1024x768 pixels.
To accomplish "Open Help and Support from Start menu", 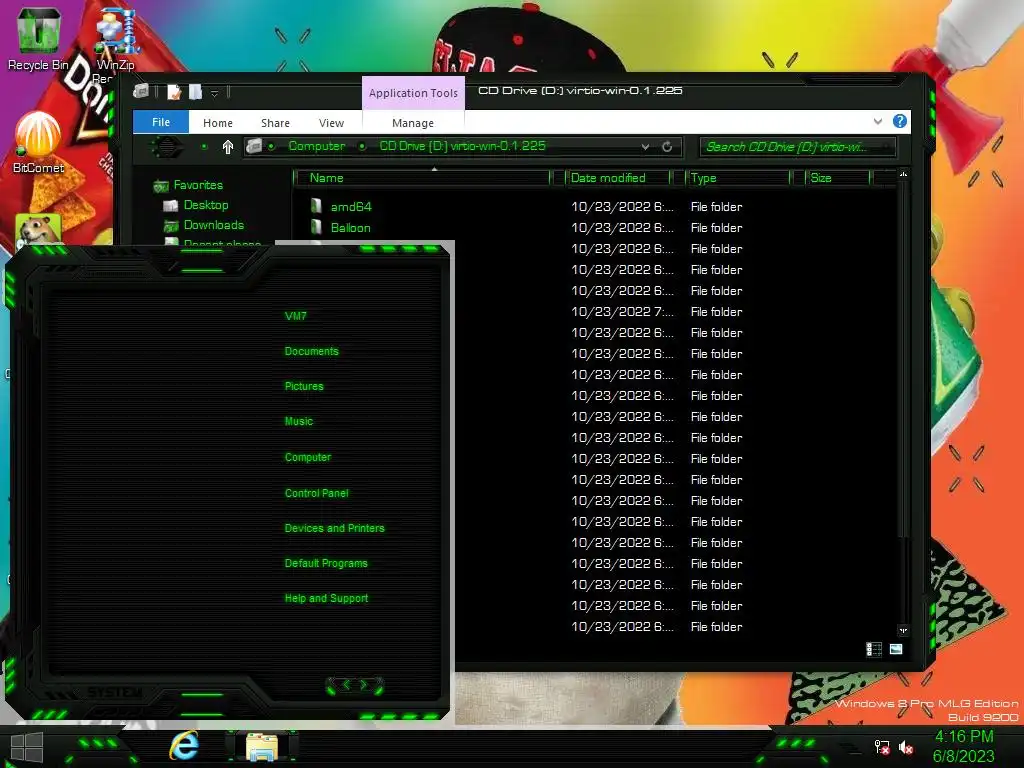I will pos(326,599).
